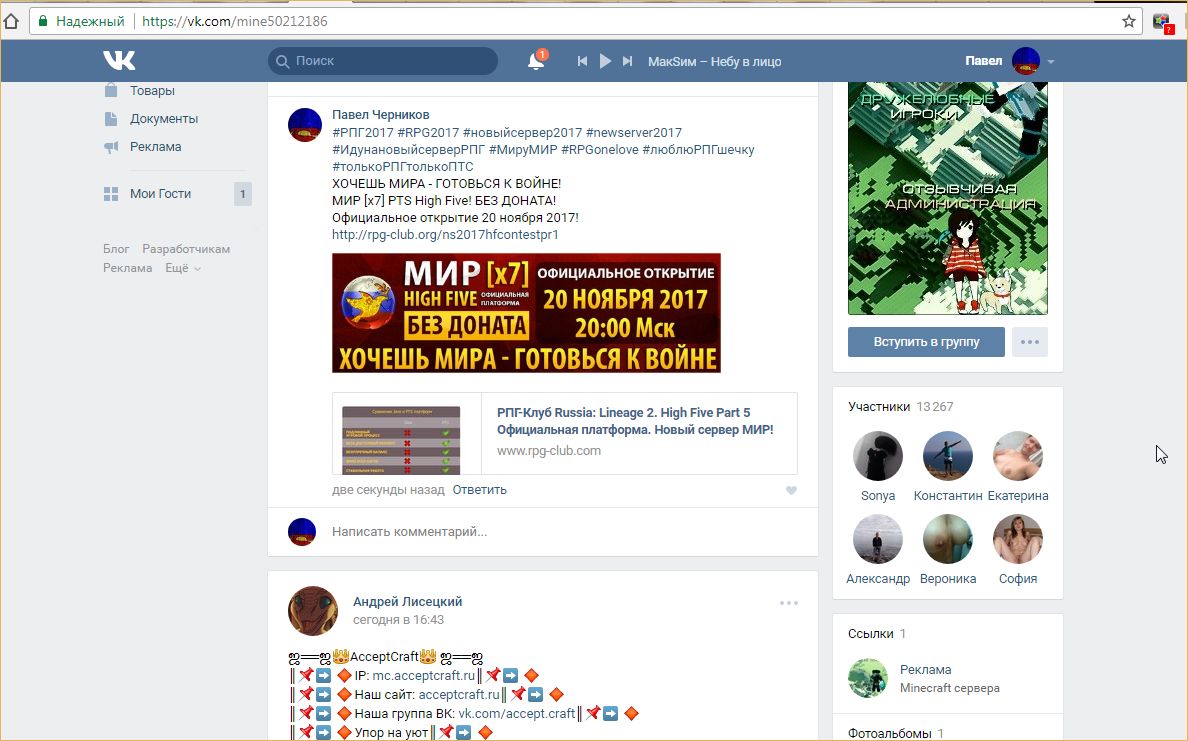1188x741 pixels.
Task: Open vk.com/accept.craft link in post
Action: 517,713
